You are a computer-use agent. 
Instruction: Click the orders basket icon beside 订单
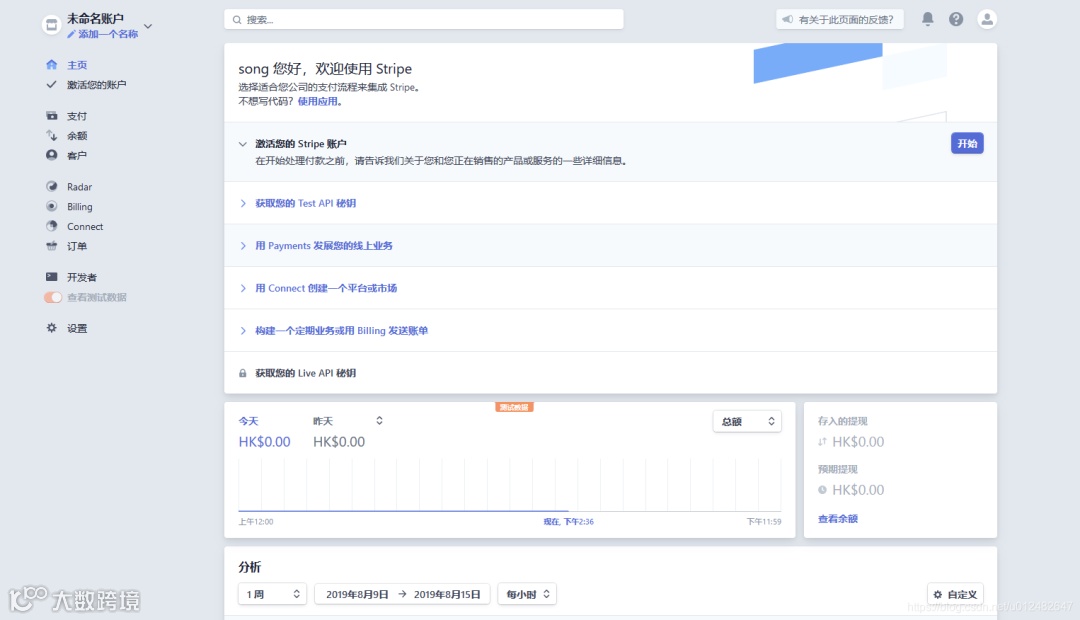52,246
